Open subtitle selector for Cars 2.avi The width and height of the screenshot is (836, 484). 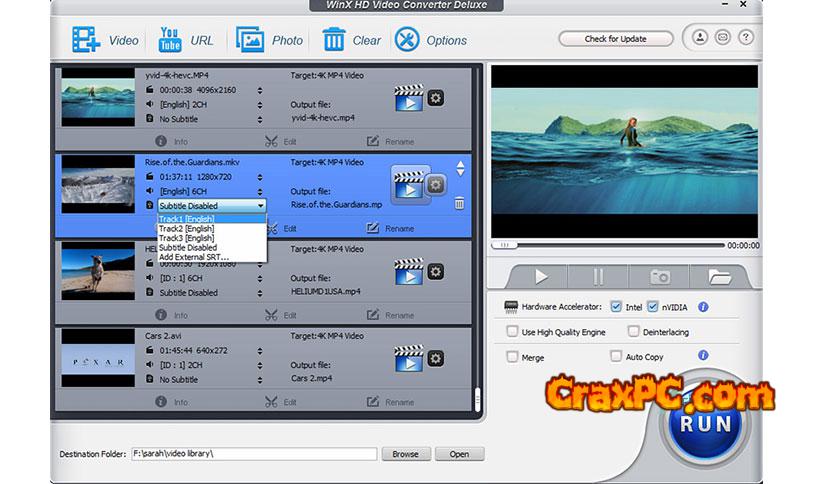click(260, 379)
